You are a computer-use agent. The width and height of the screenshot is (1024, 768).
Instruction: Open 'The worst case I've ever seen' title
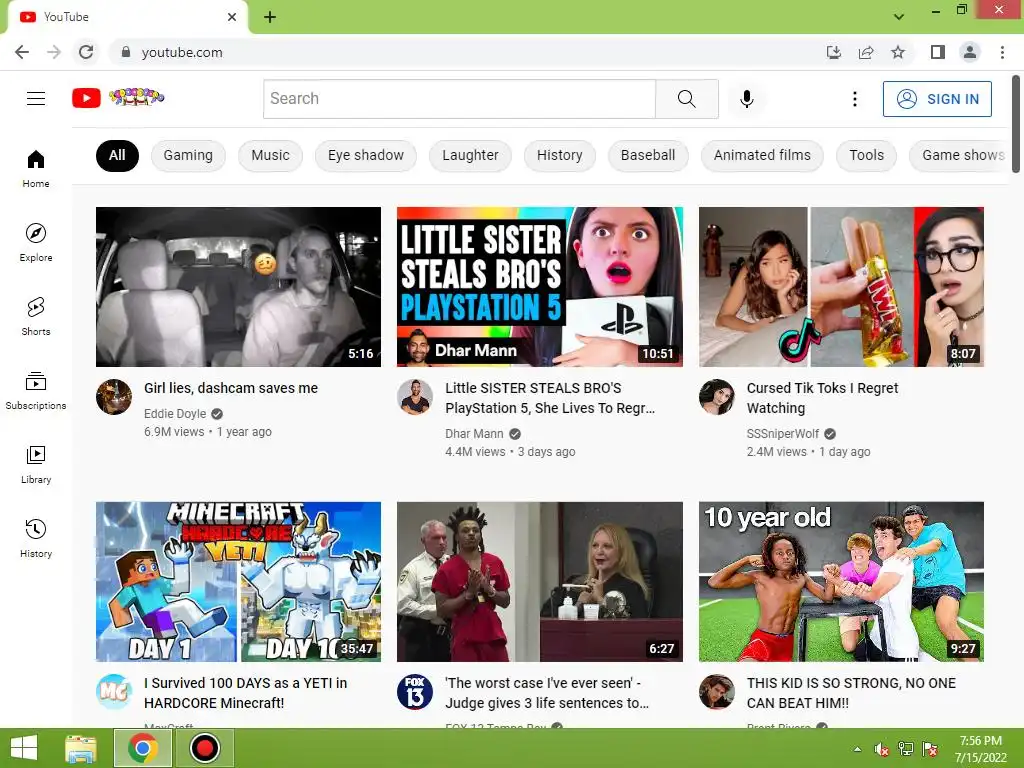tap(547, 693)
